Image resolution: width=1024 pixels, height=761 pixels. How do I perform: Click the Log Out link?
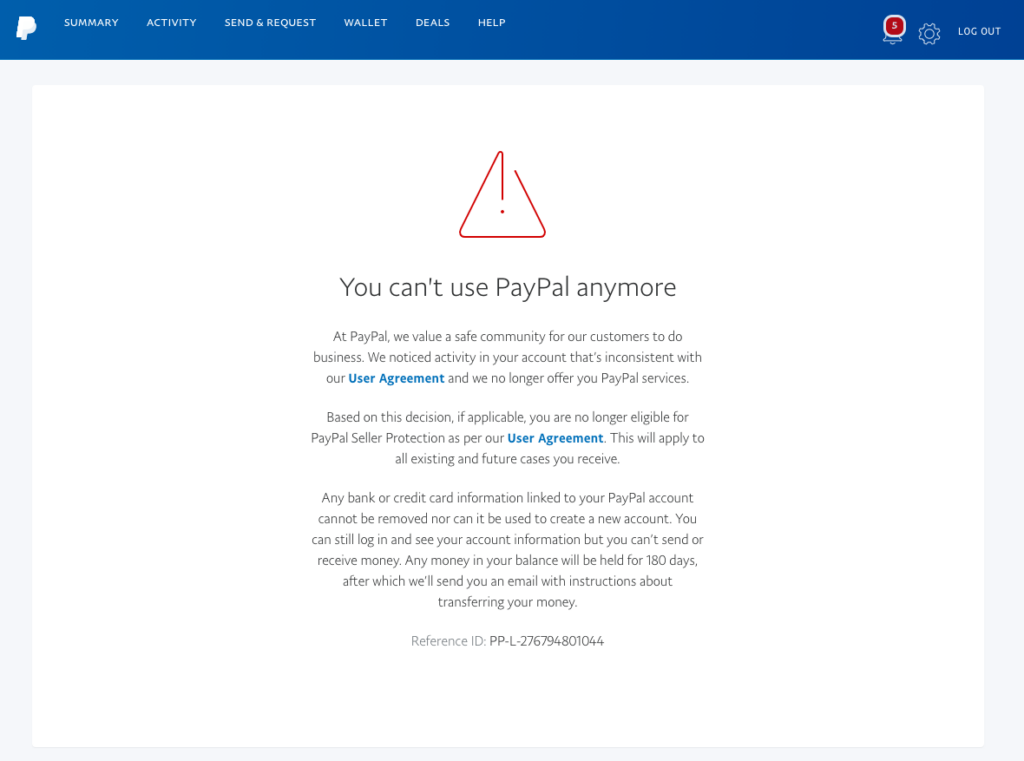tap(979, 31)
